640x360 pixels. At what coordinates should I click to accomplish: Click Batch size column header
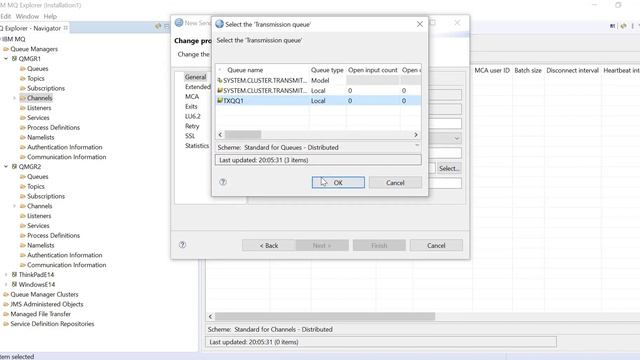[x=528, y=70]
